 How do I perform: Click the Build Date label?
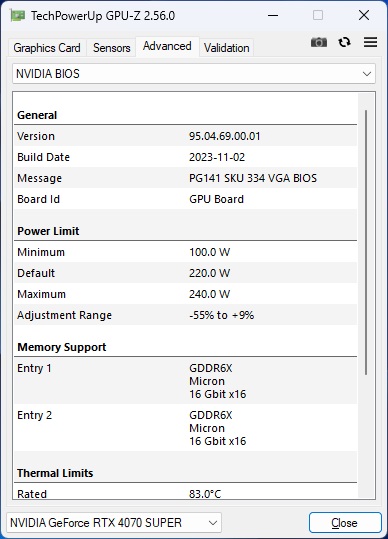(43, 157)
